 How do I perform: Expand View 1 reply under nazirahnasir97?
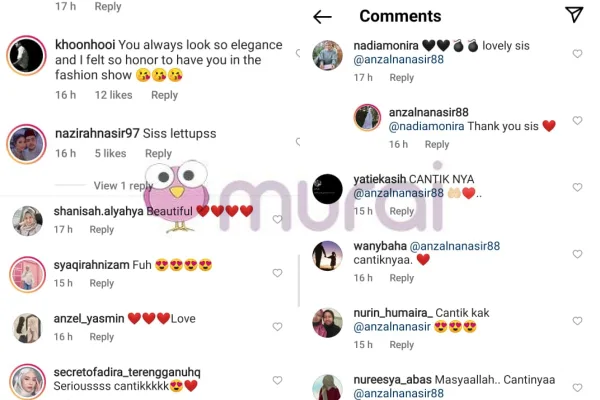click(123, 186)
